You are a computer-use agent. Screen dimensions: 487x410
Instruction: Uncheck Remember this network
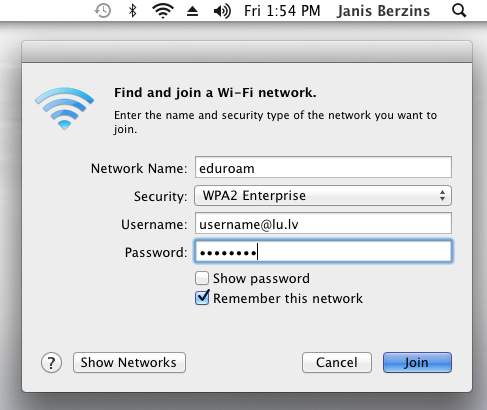click(202, 298)
